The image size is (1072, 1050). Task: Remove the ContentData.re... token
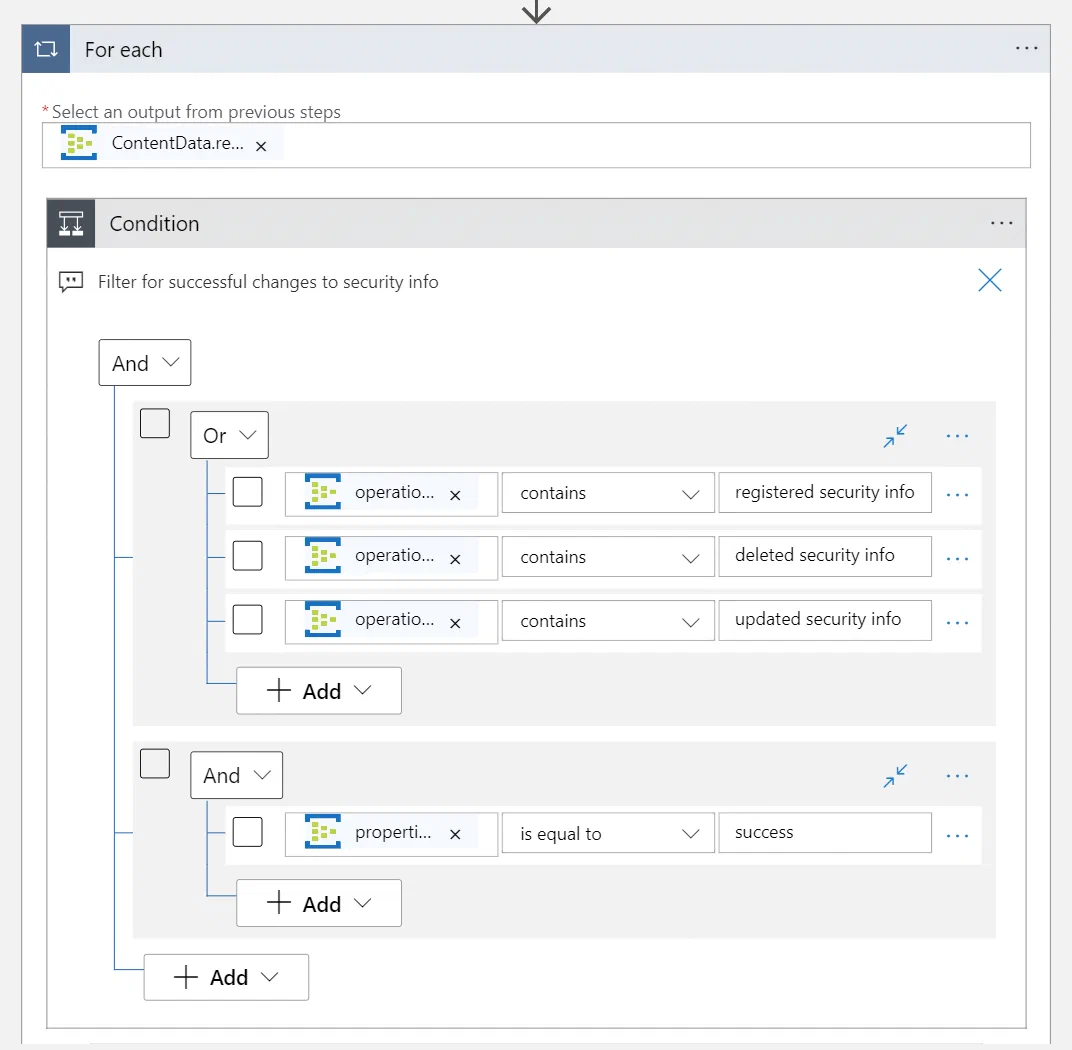[260, 146]
